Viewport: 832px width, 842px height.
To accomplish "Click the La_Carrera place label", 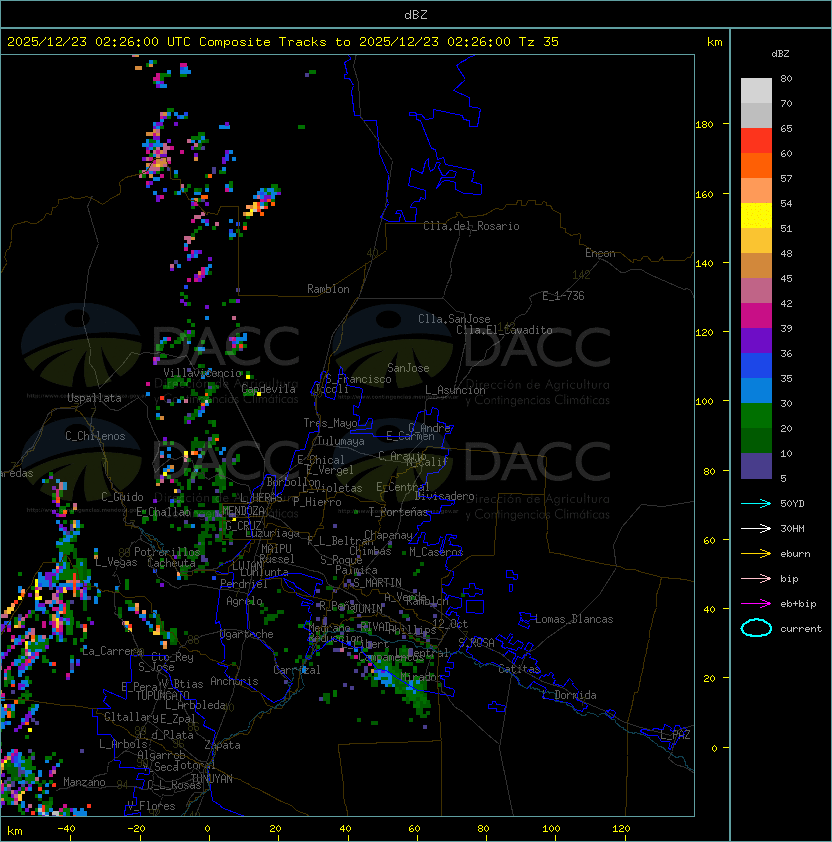I will tap(112, 651).
